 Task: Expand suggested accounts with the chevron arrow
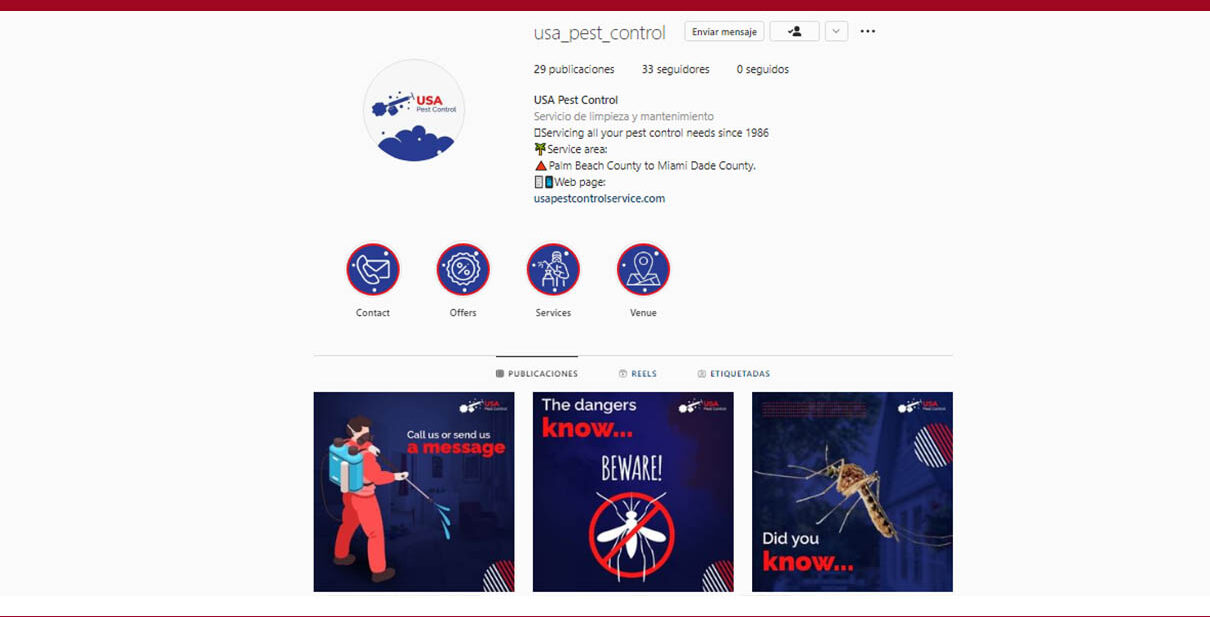[x=836, y=32]
